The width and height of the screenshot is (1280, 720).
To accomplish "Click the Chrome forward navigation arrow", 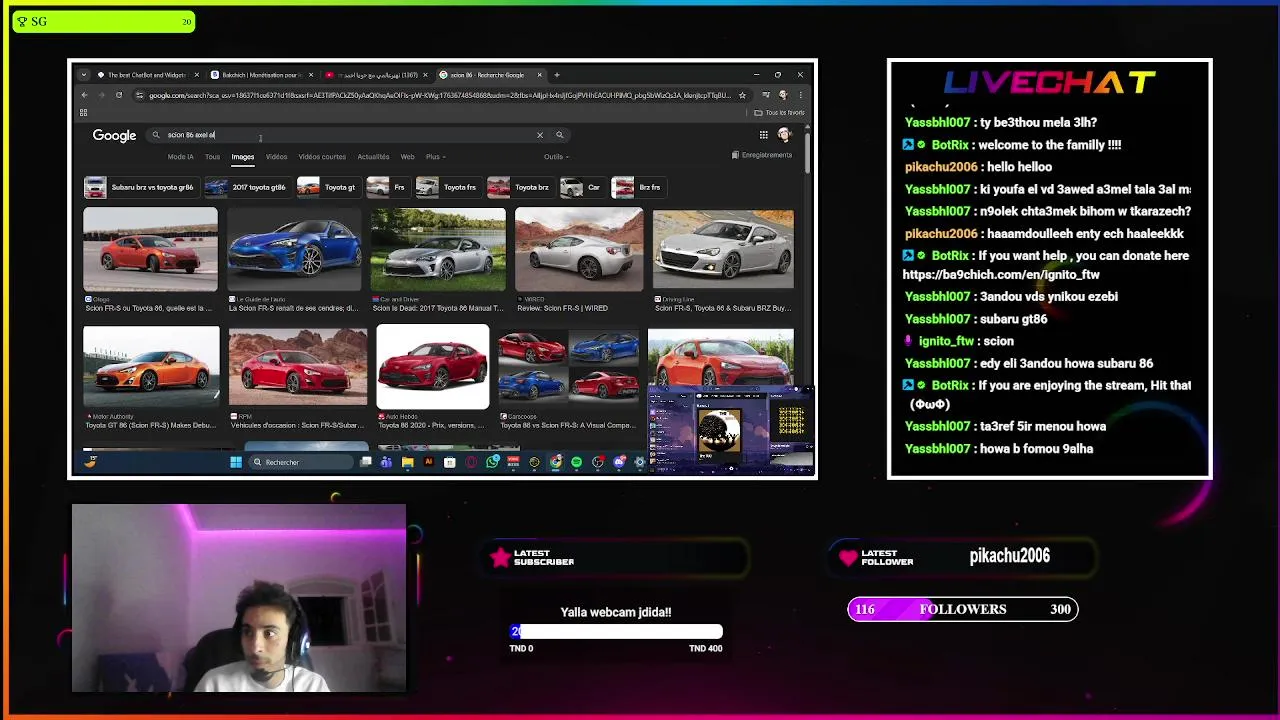I will [x=101, y=95].
